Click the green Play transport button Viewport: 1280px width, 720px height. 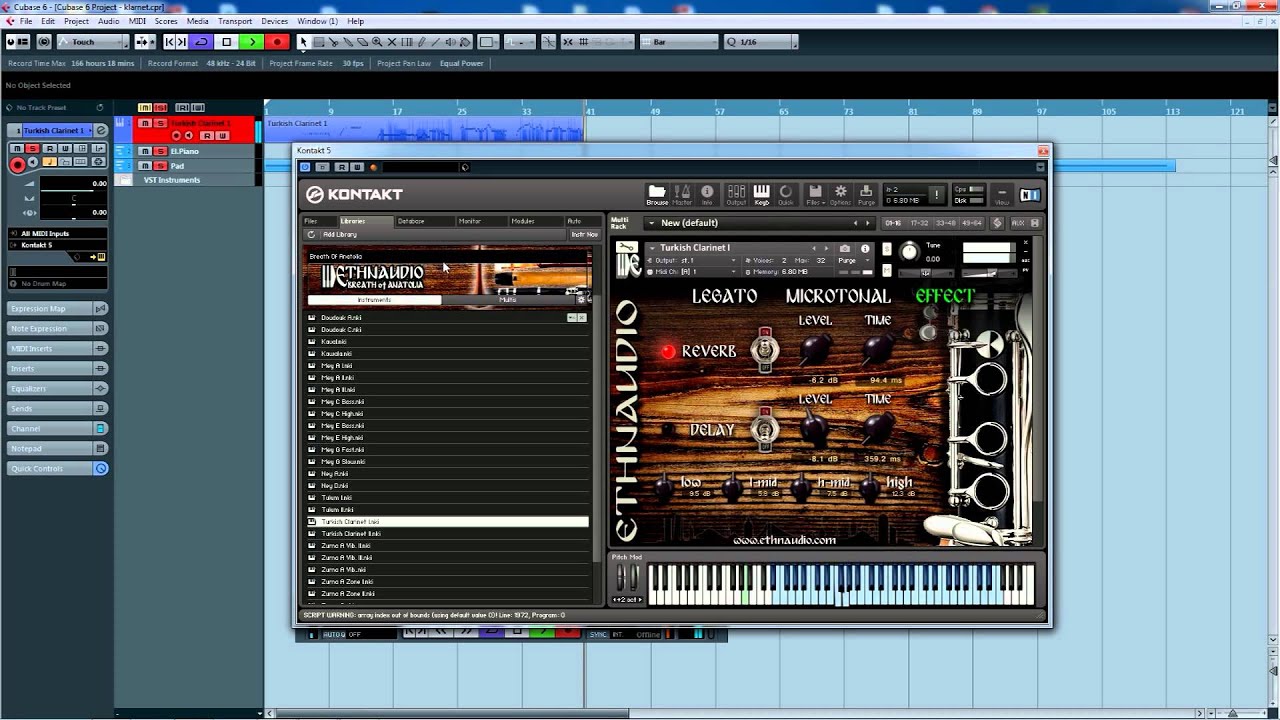click(x=251, y=42)
